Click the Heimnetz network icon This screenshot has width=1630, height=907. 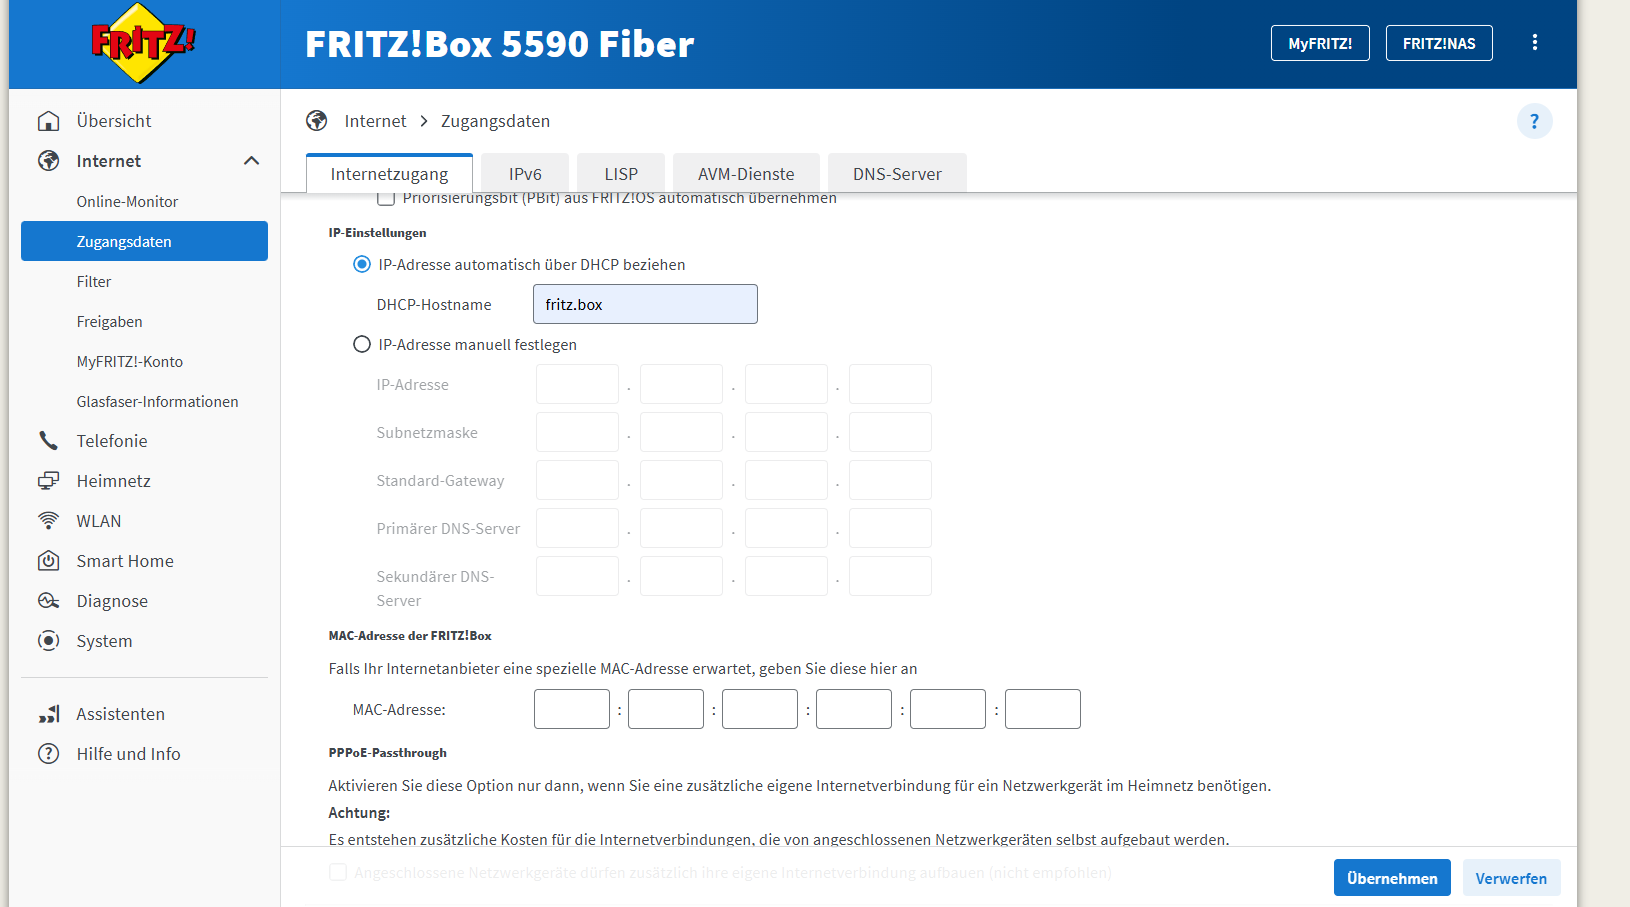48,481
